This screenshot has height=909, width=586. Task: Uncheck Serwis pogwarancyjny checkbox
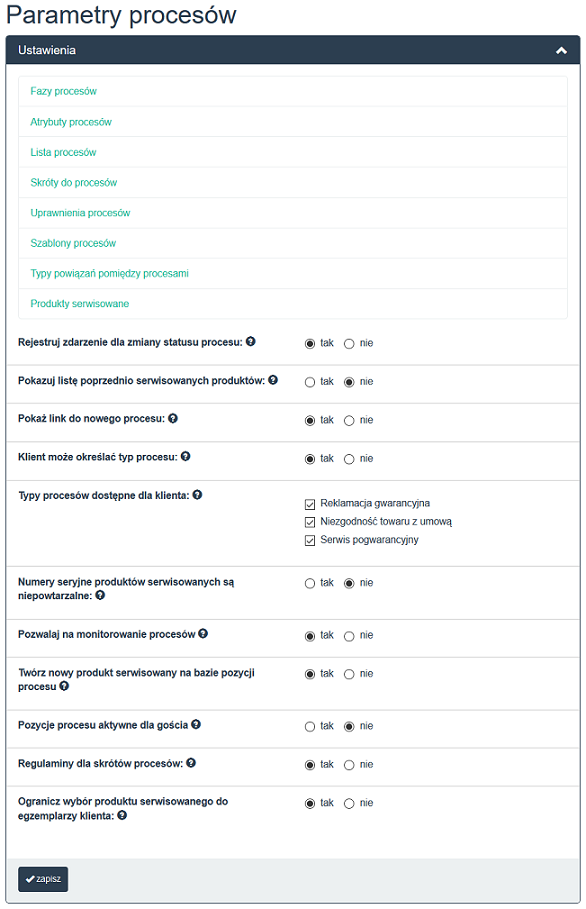[x=310, y=540]
